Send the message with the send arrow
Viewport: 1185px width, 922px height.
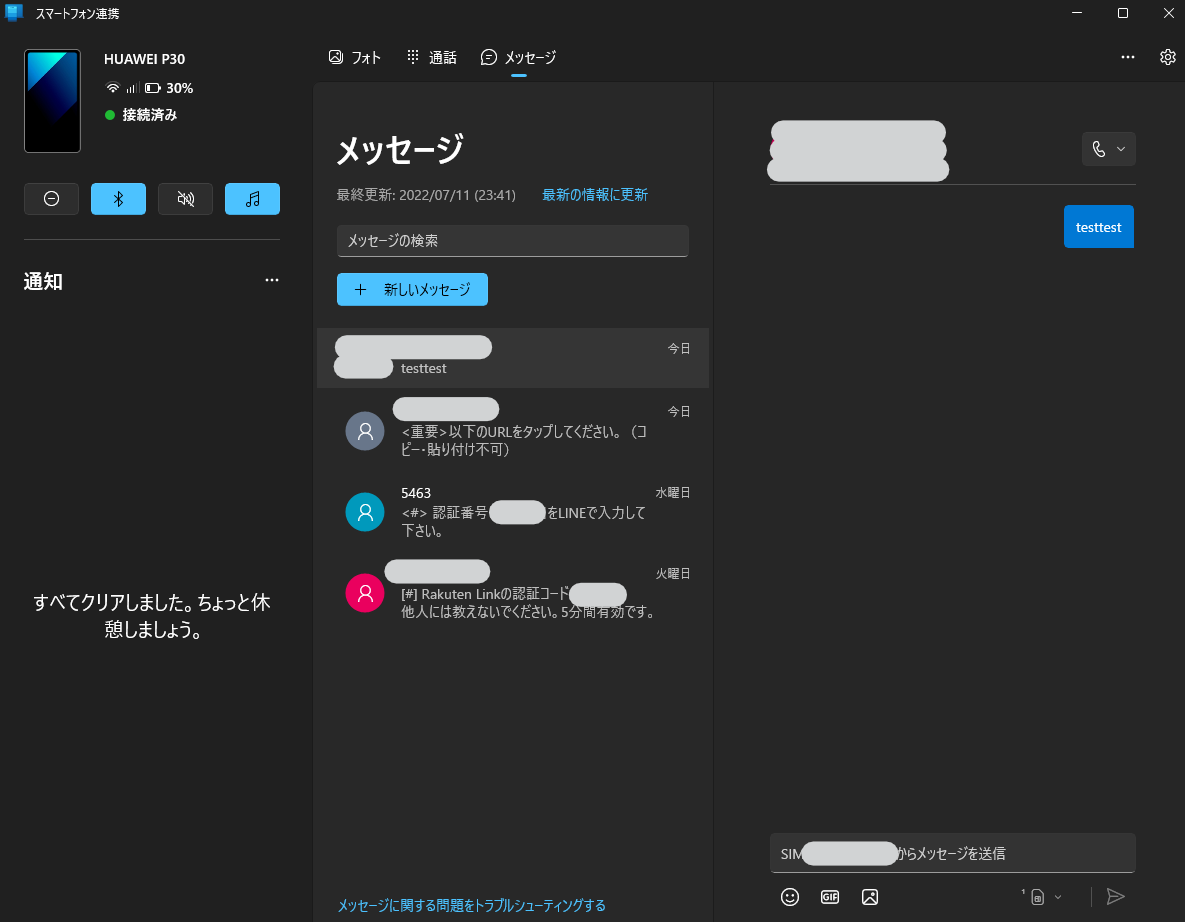(x=1115, y=897)
